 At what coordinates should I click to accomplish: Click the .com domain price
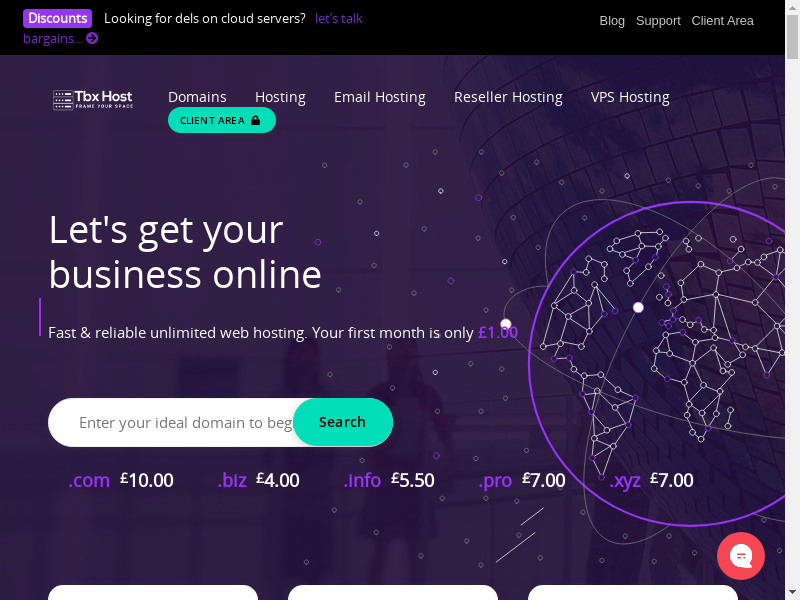[x=121, y=480]
